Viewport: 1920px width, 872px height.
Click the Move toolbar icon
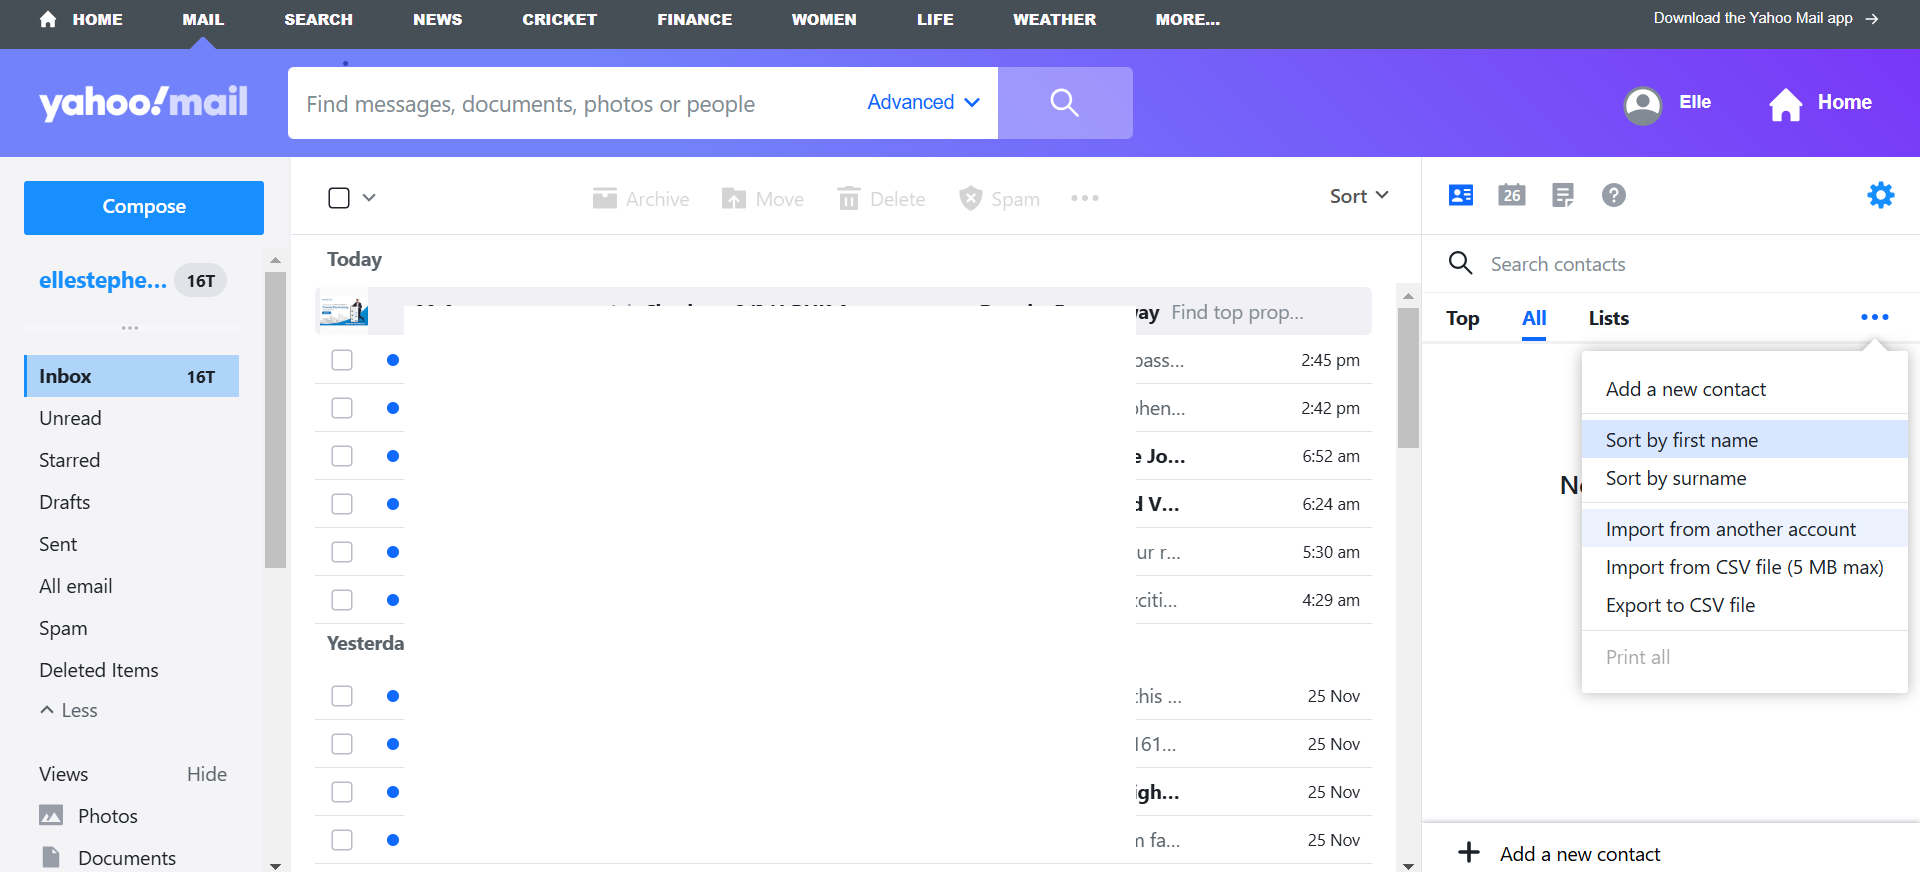pos(734,198)
